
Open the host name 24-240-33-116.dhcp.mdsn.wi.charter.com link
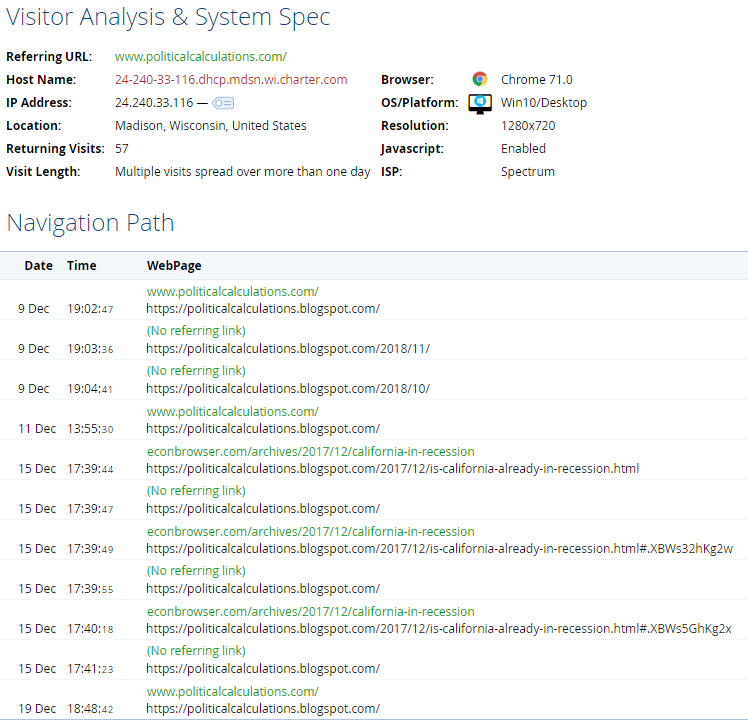[231, 80]
